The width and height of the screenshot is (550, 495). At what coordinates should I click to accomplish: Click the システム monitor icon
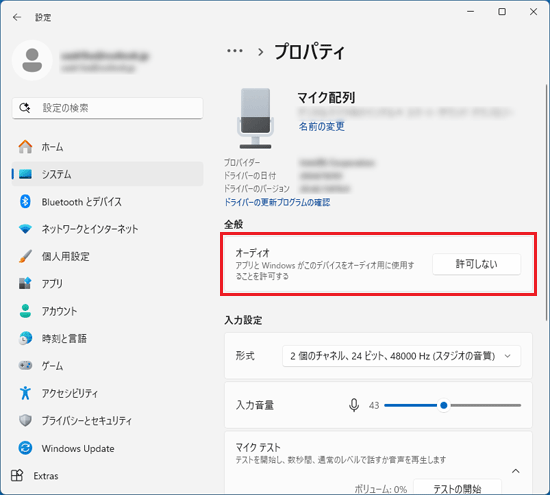point(25,174)
